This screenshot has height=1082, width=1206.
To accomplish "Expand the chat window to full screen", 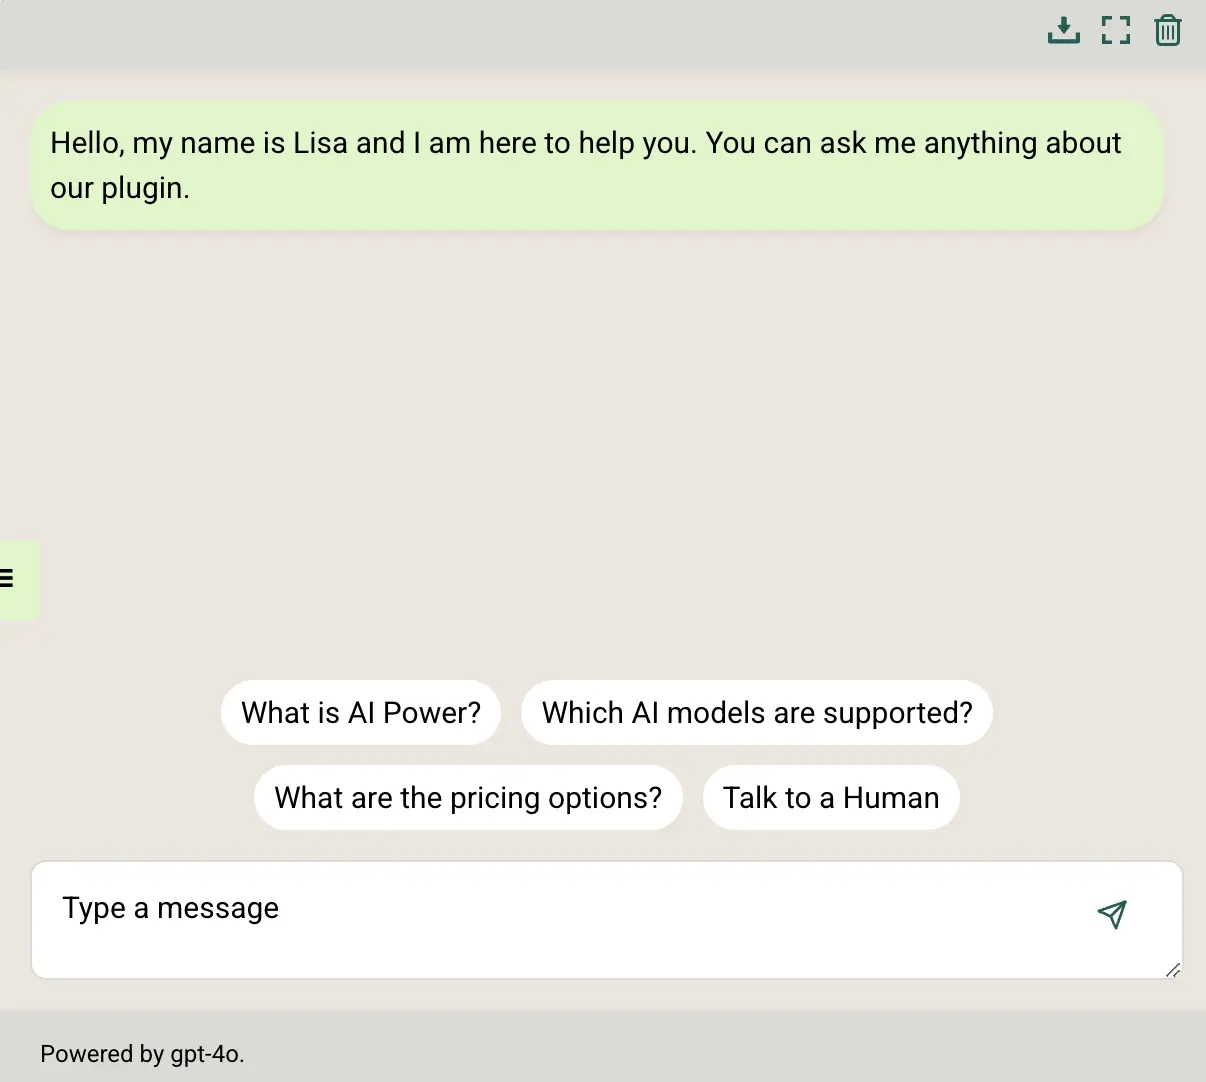I will [1115, 30].
